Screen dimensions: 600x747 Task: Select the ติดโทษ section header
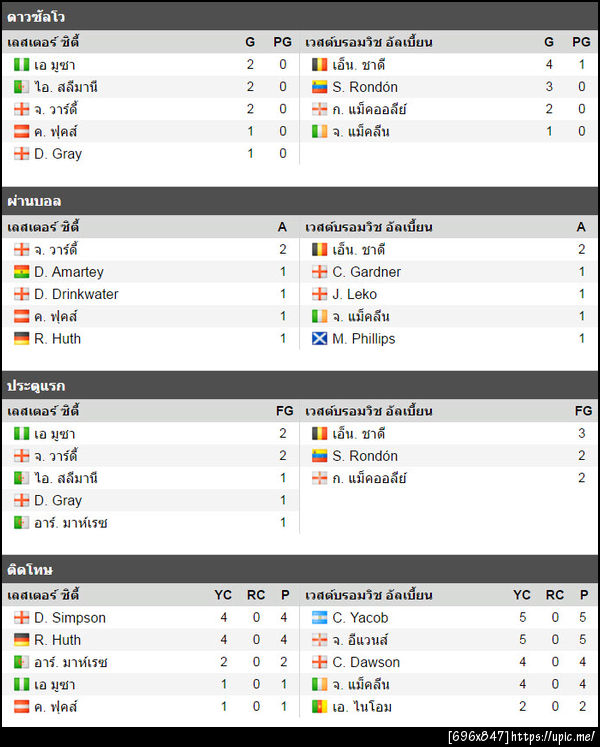click(30, 570)
